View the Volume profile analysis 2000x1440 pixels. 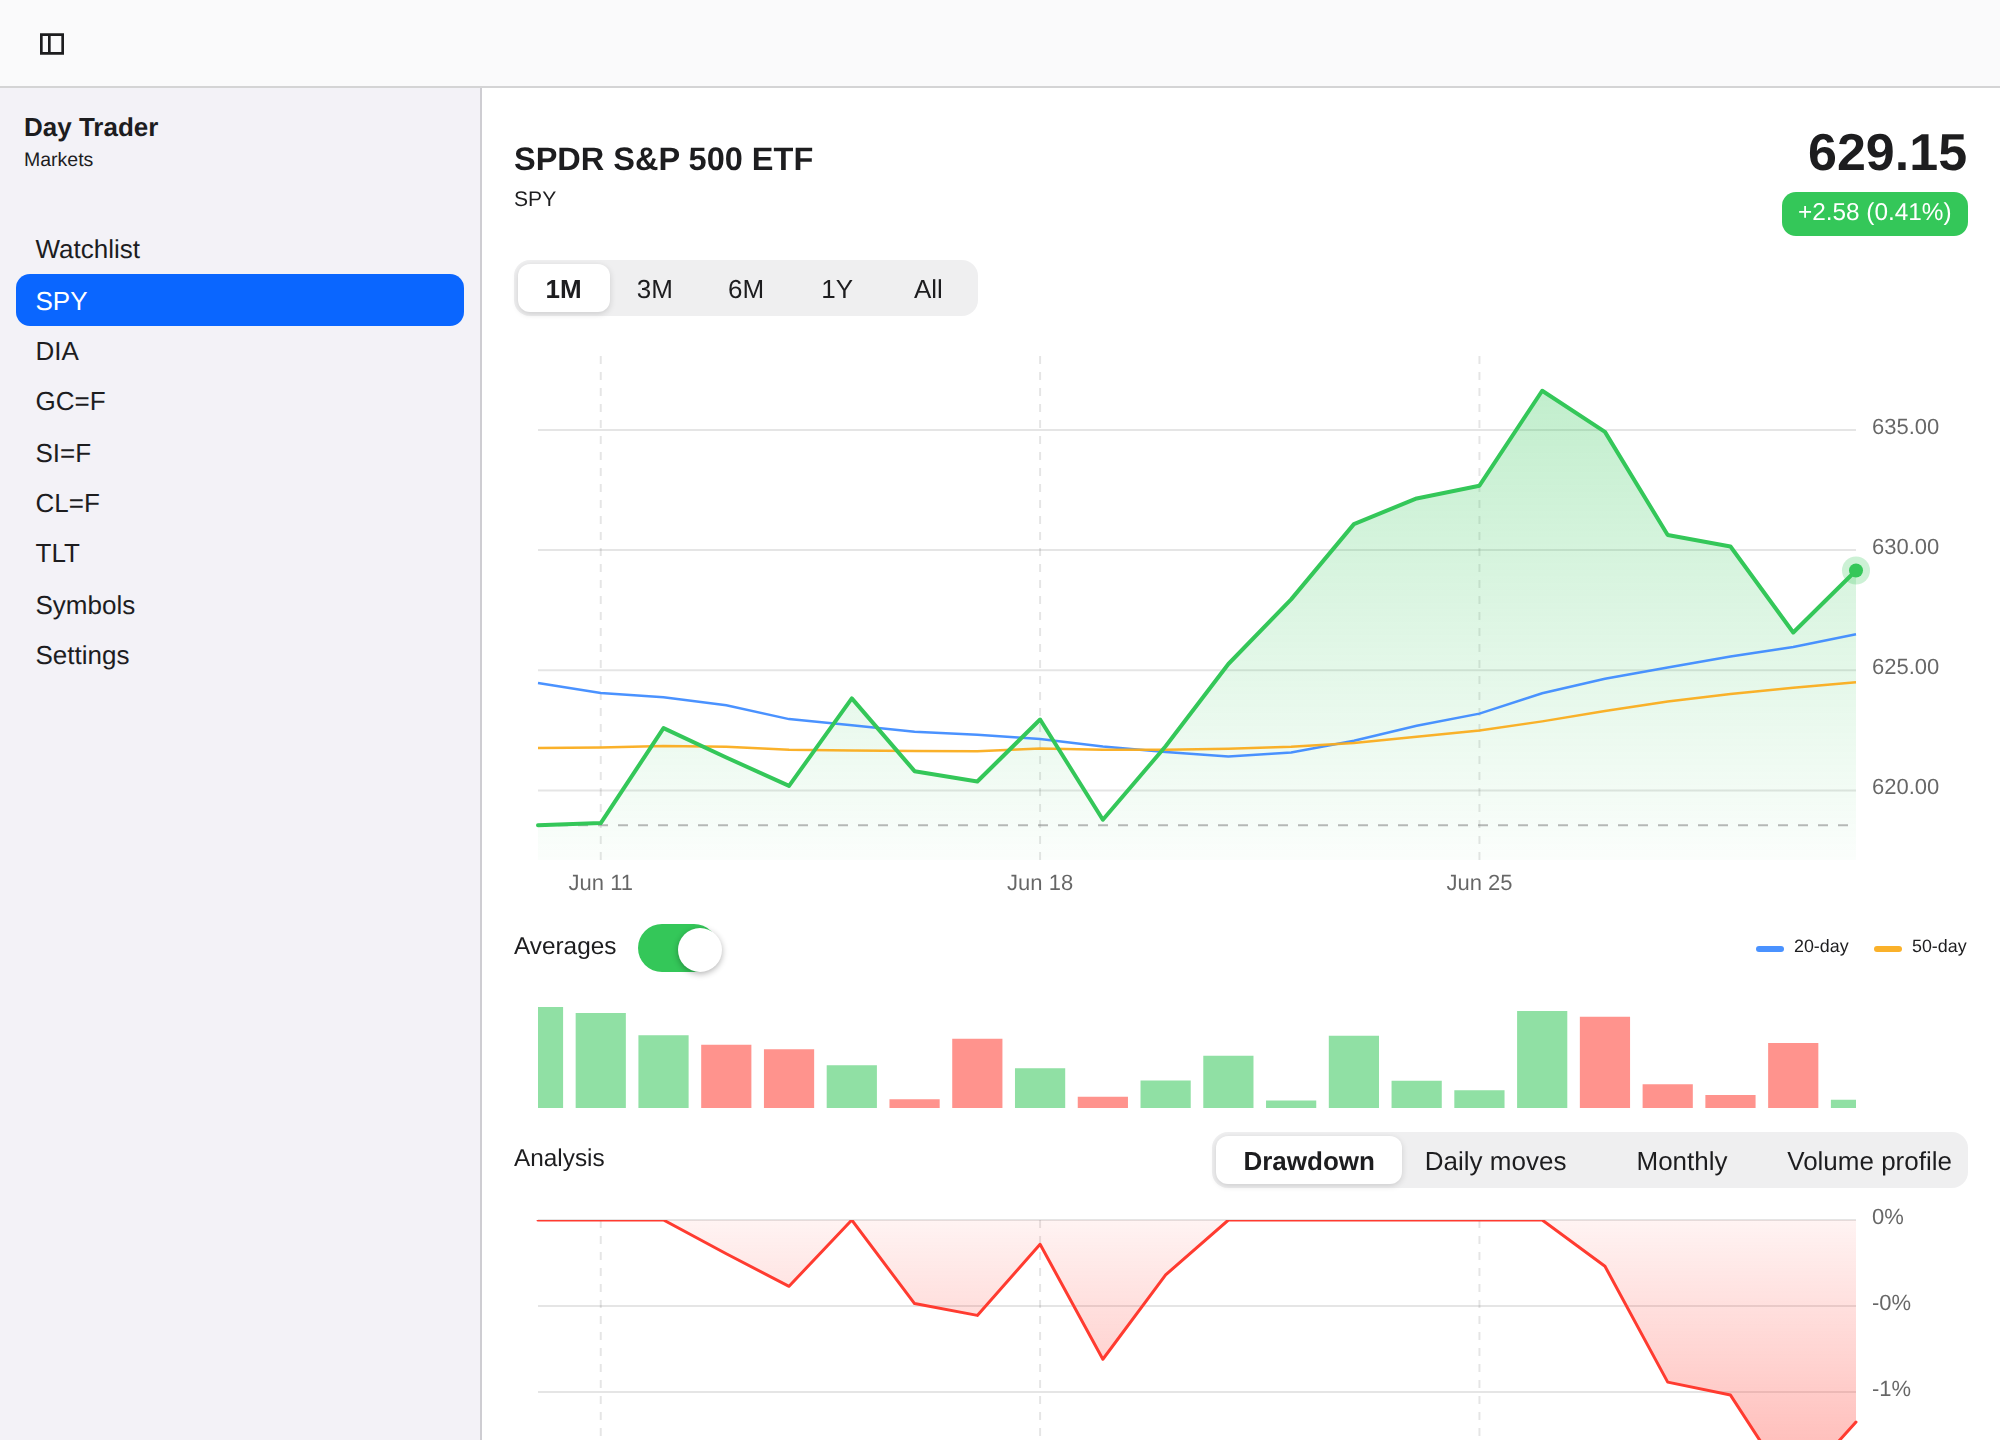[1868, 1161]
